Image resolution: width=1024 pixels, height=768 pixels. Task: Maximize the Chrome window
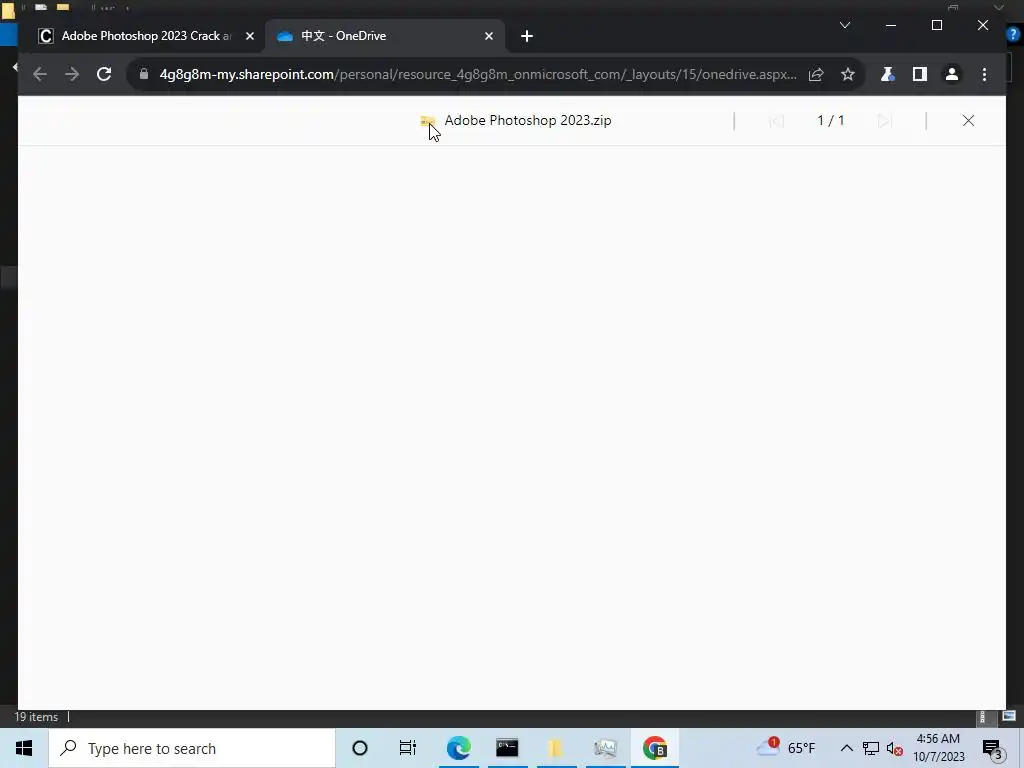[937, 25]
